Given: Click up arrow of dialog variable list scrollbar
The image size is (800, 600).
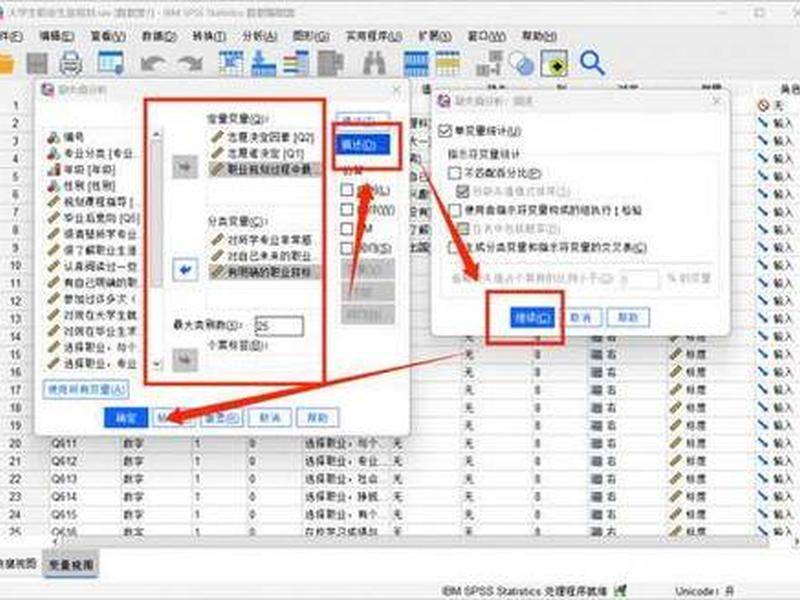Looking at the screenshot, I should pos(157,135).
